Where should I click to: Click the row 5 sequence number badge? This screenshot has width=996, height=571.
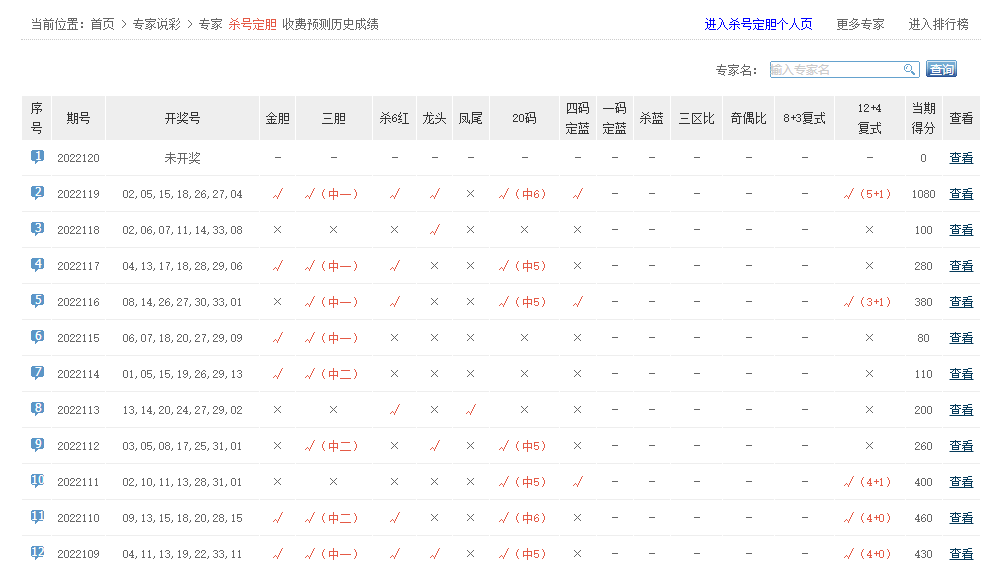(37, 301)
